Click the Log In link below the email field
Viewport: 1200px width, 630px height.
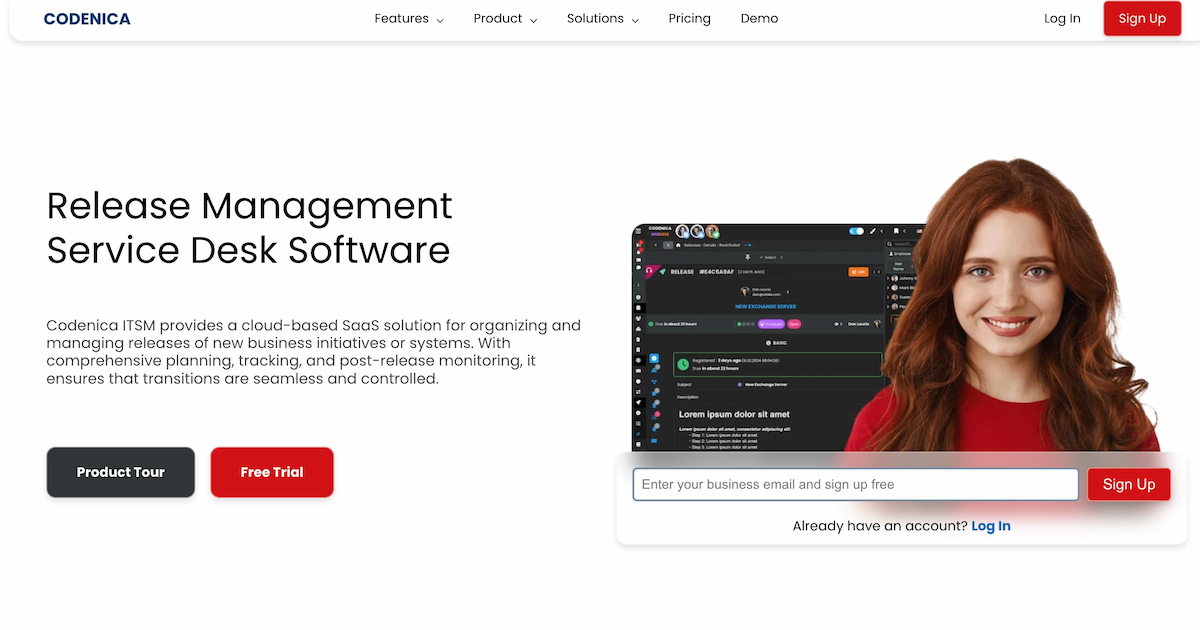click(990, 525)
